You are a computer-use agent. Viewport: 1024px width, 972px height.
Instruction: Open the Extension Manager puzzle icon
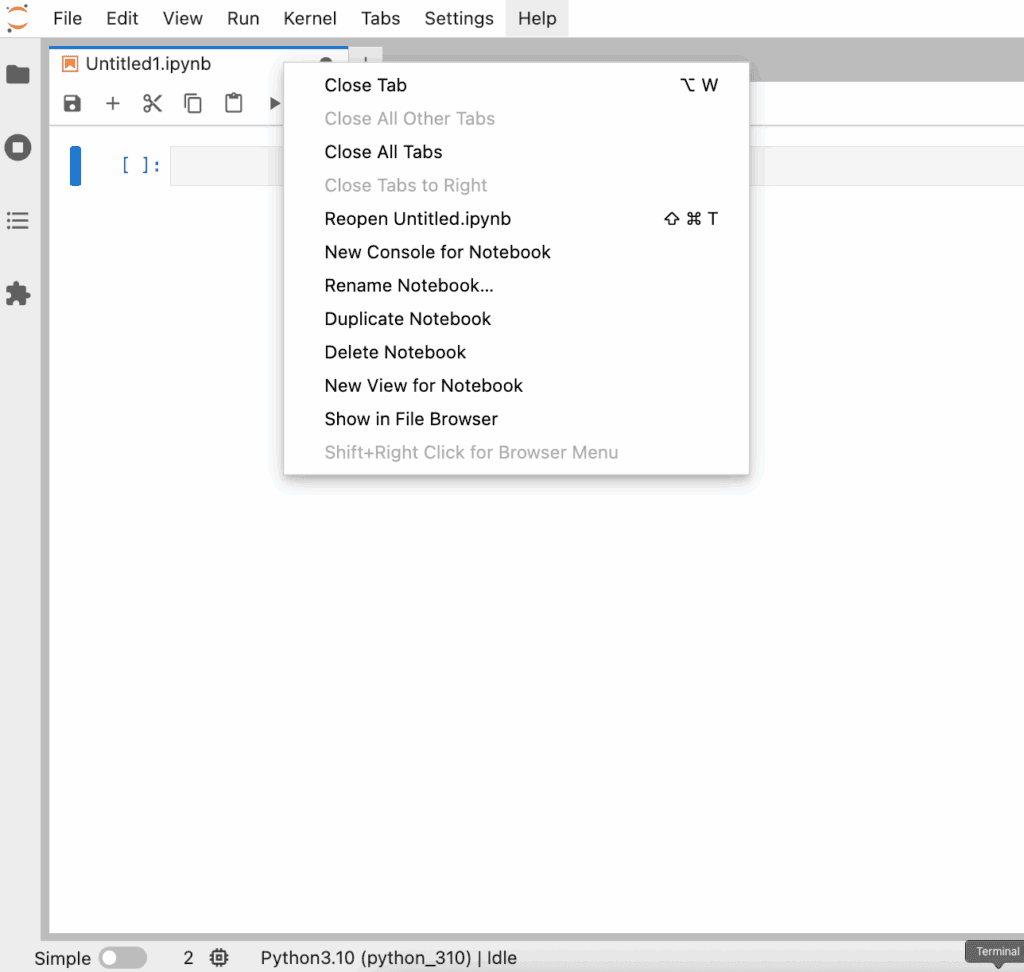18,294
